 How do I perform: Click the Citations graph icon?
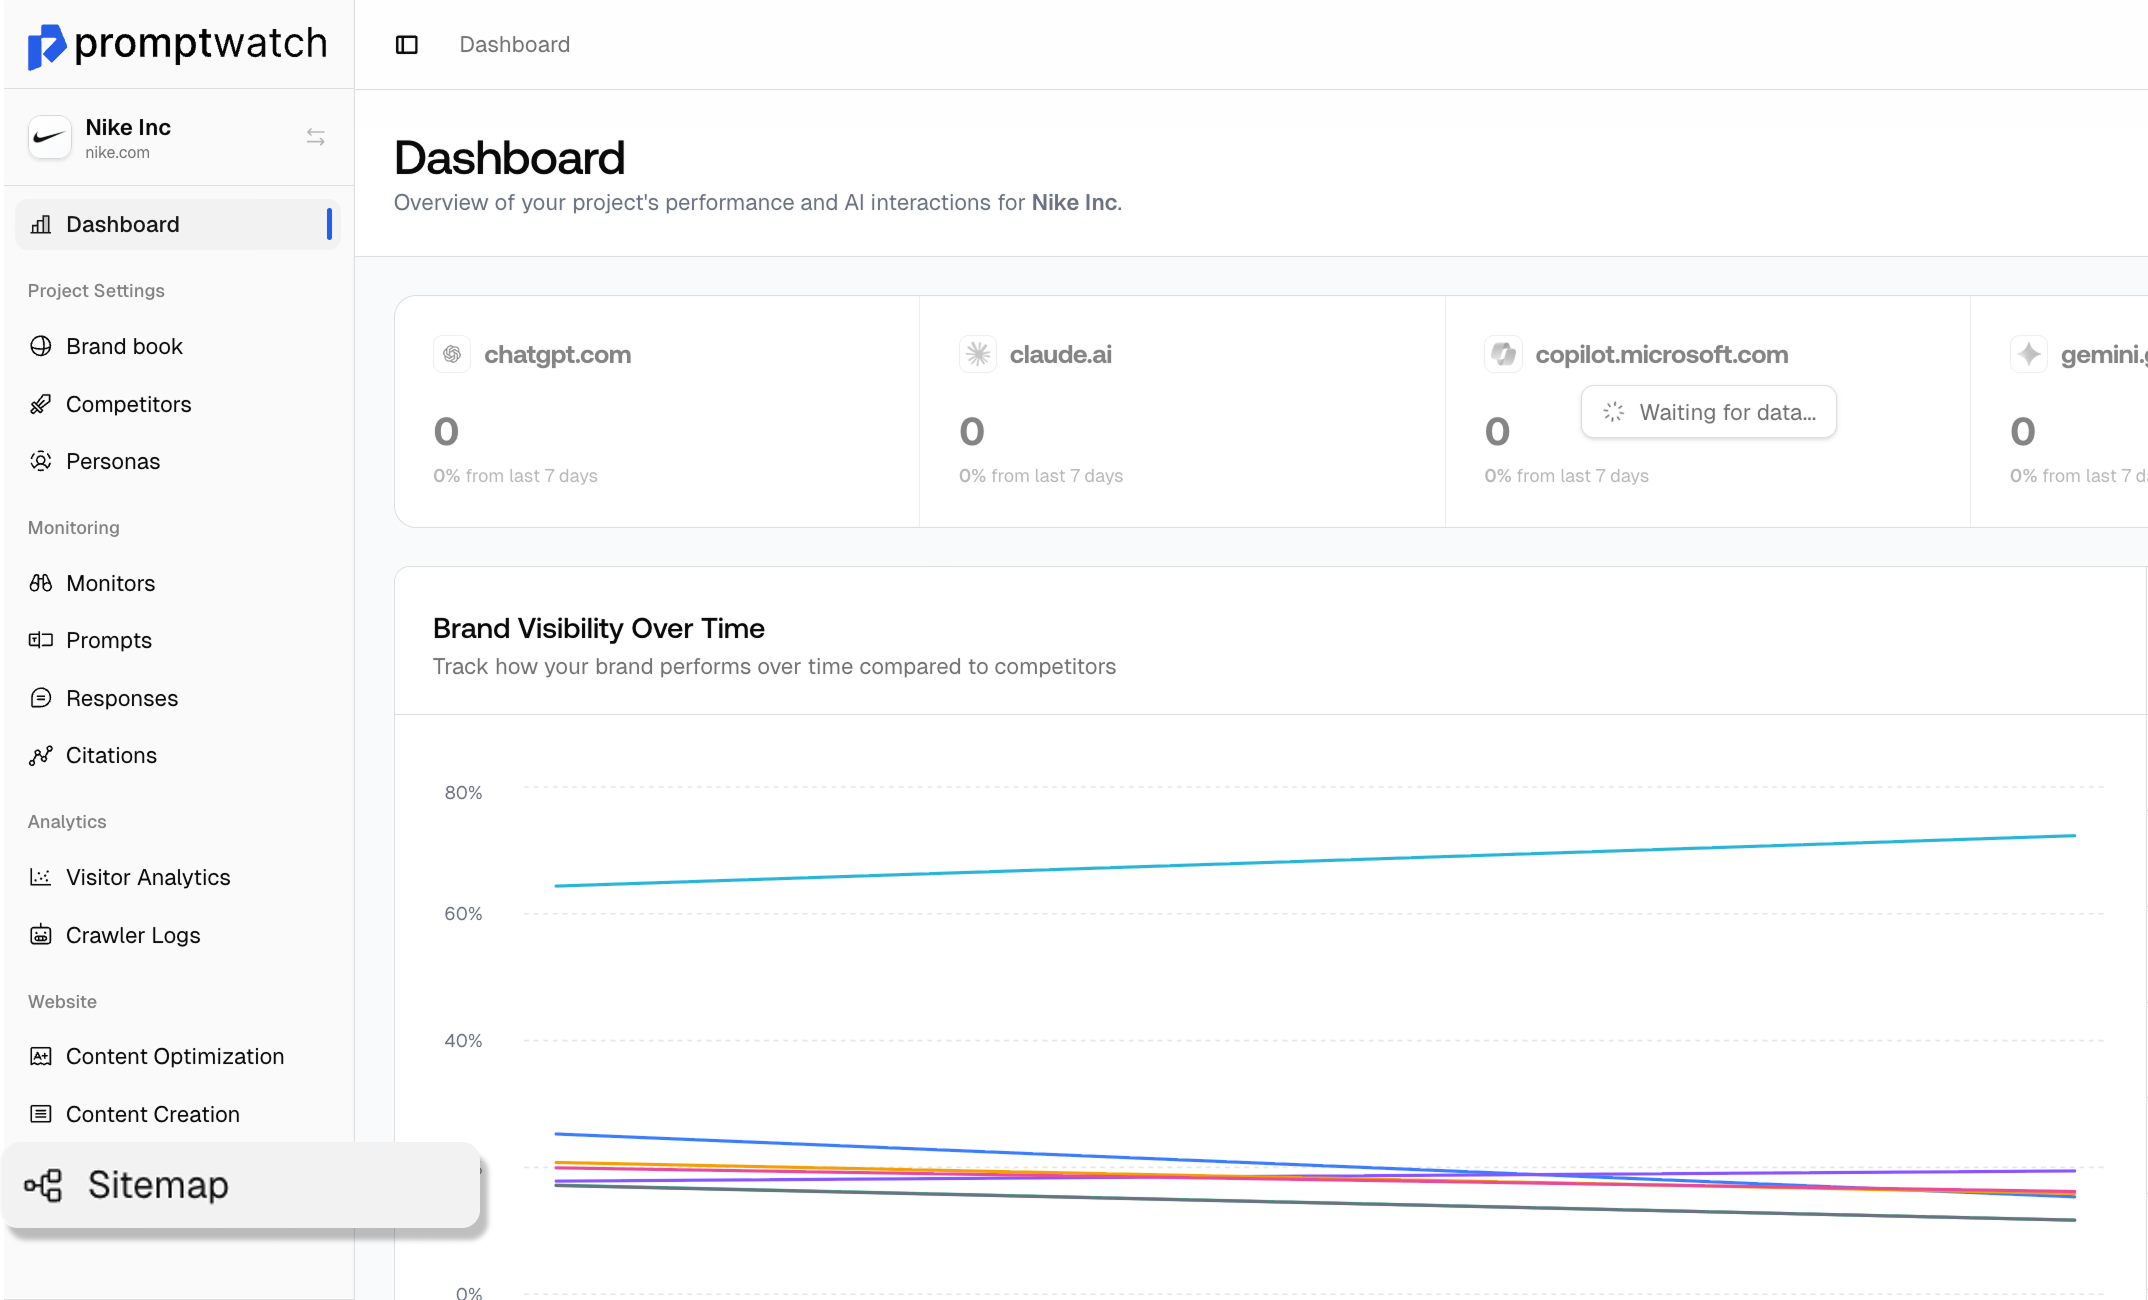point(41,756)
